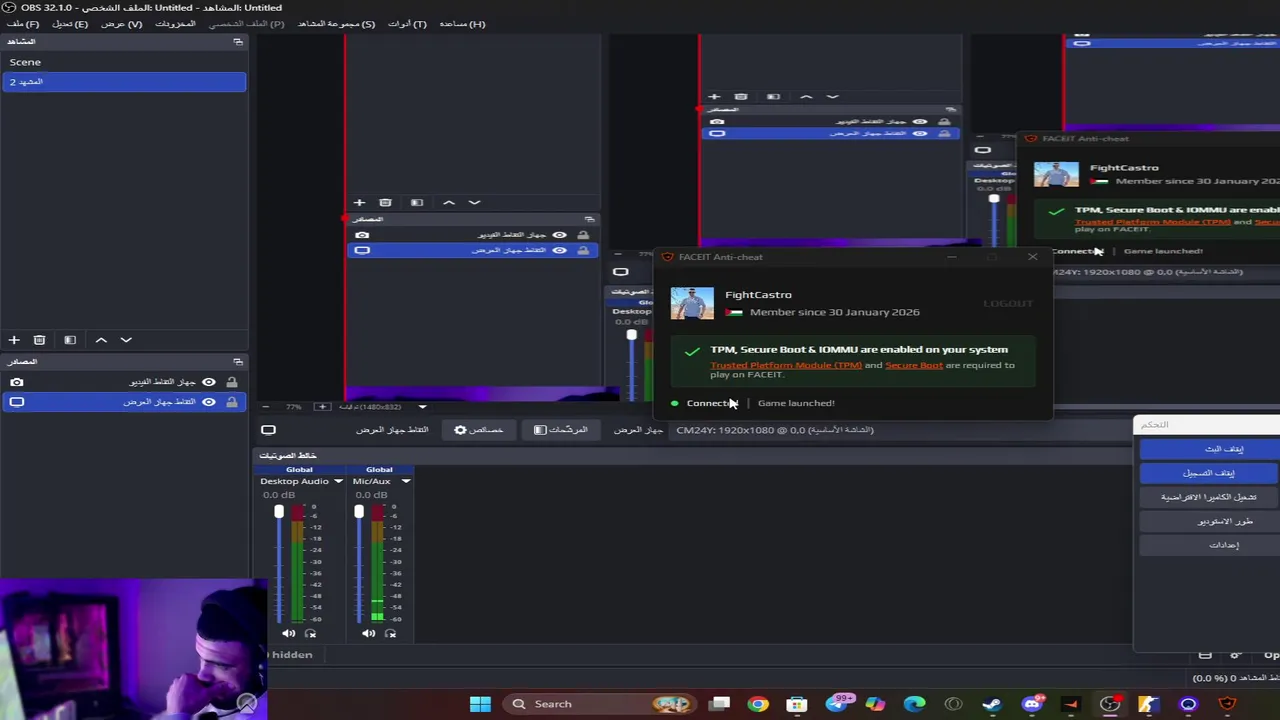Open Telegram from the taskbar
The width and height of the screenshot is (1280, 720).
836,704
